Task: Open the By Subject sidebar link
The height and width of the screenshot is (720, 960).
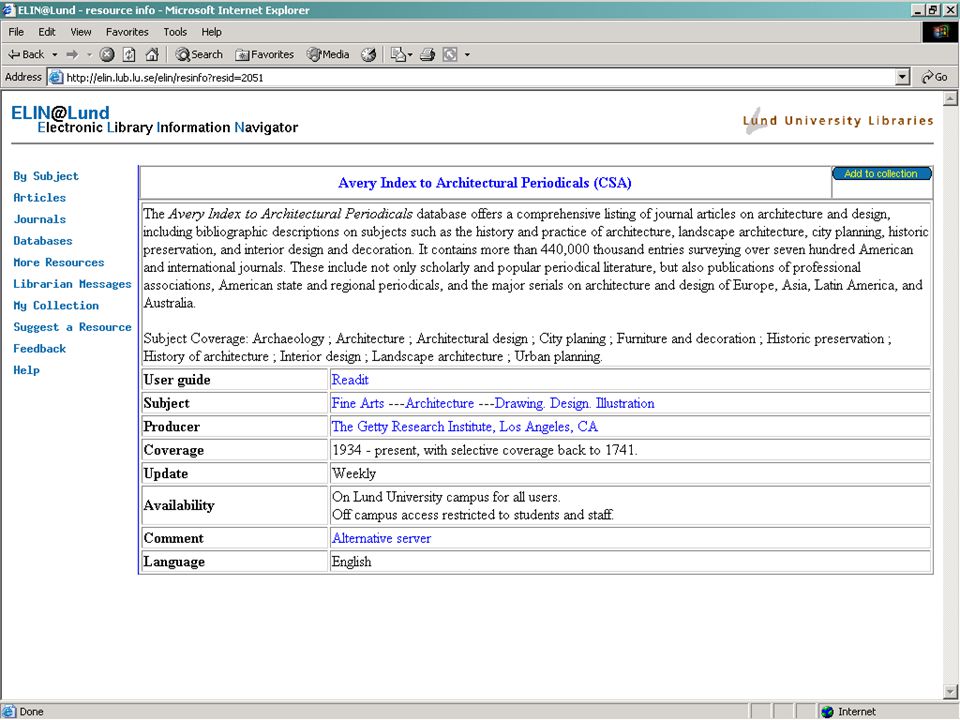Action: [46, 176]
